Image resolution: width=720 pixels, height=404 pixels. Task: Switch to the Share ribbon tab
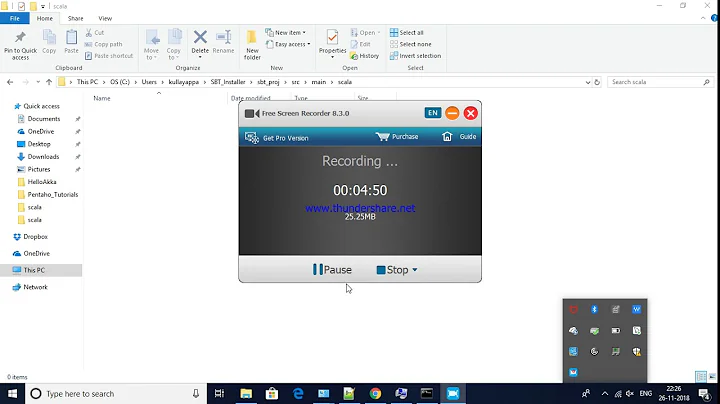pyautogui.click(x=75, y=18)
